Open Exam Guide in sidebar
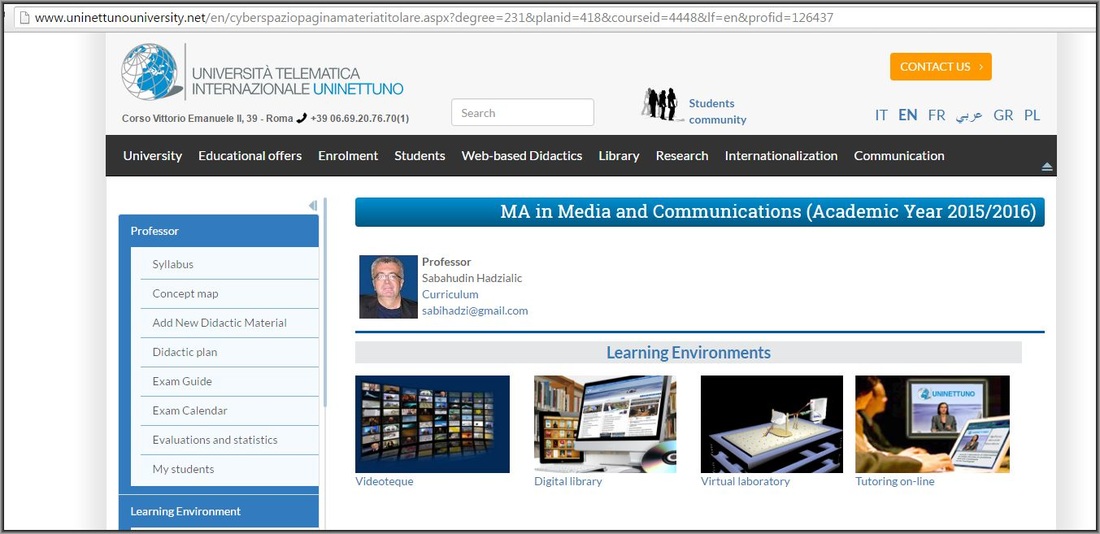The width and height of the screenshot is (1100, 534). pyautogui.click(x=229, y=382)
